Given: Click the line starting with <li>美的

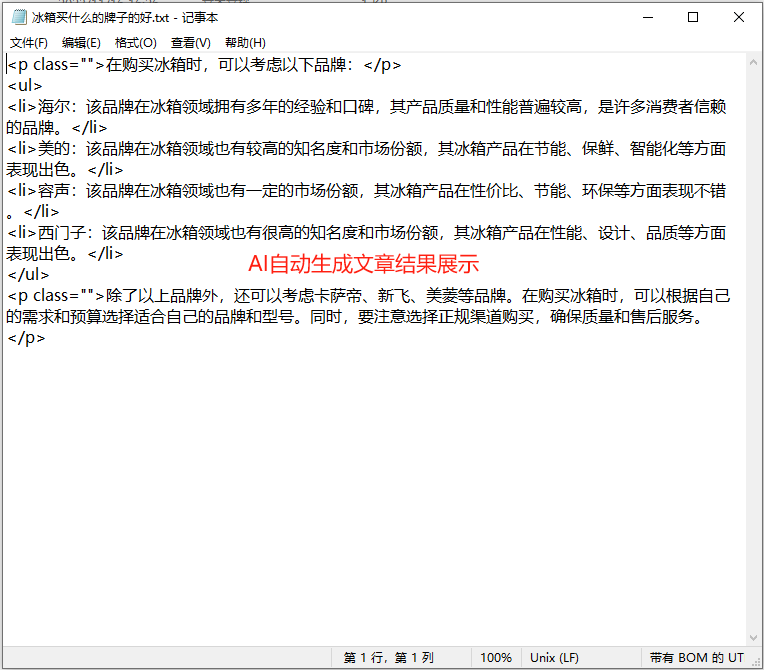Looking at the screenshot, I should 366,159.
